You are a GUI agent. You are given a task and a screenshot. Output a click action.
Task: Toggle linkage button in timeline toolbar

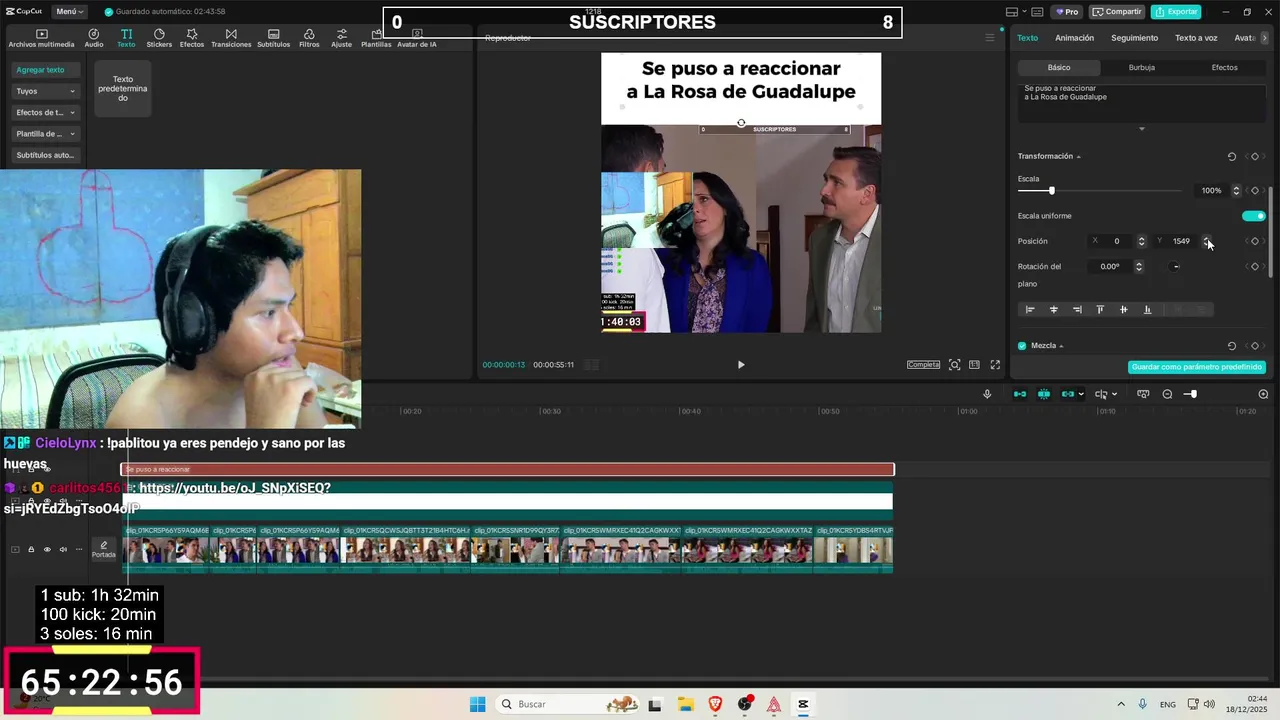(x=1068, y=394)
